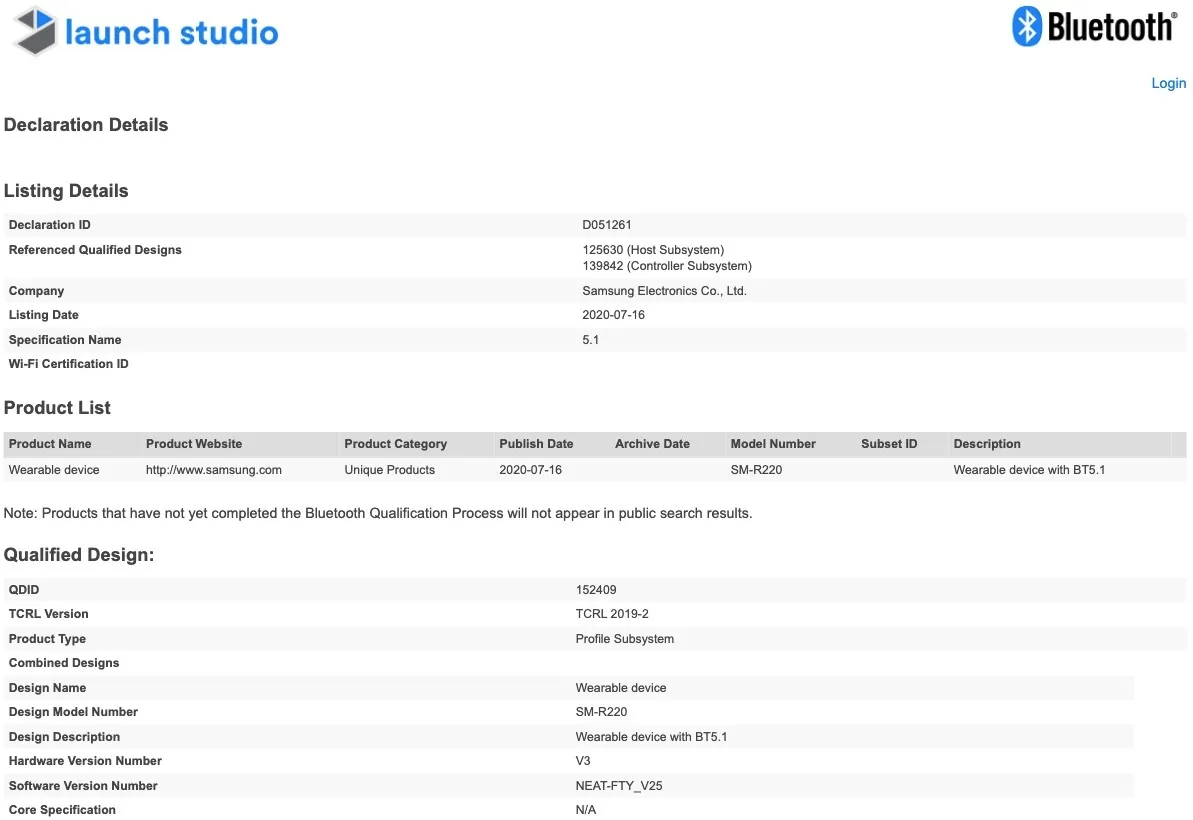Click Unique Products category cell
The image size is (1193, 820).
pos(390,469)
